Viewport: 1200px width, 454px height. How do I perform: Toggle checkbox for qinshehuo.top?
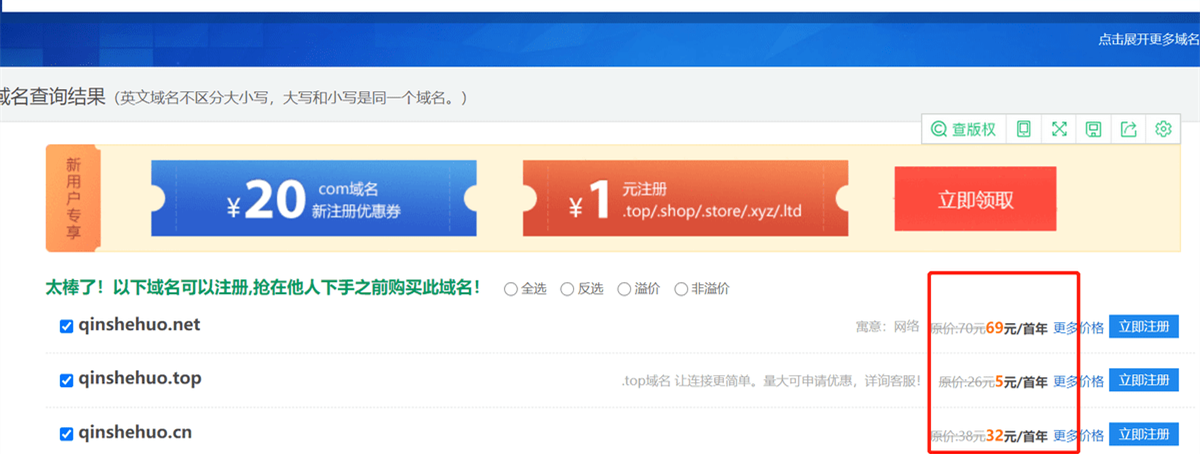coord(66,380)
